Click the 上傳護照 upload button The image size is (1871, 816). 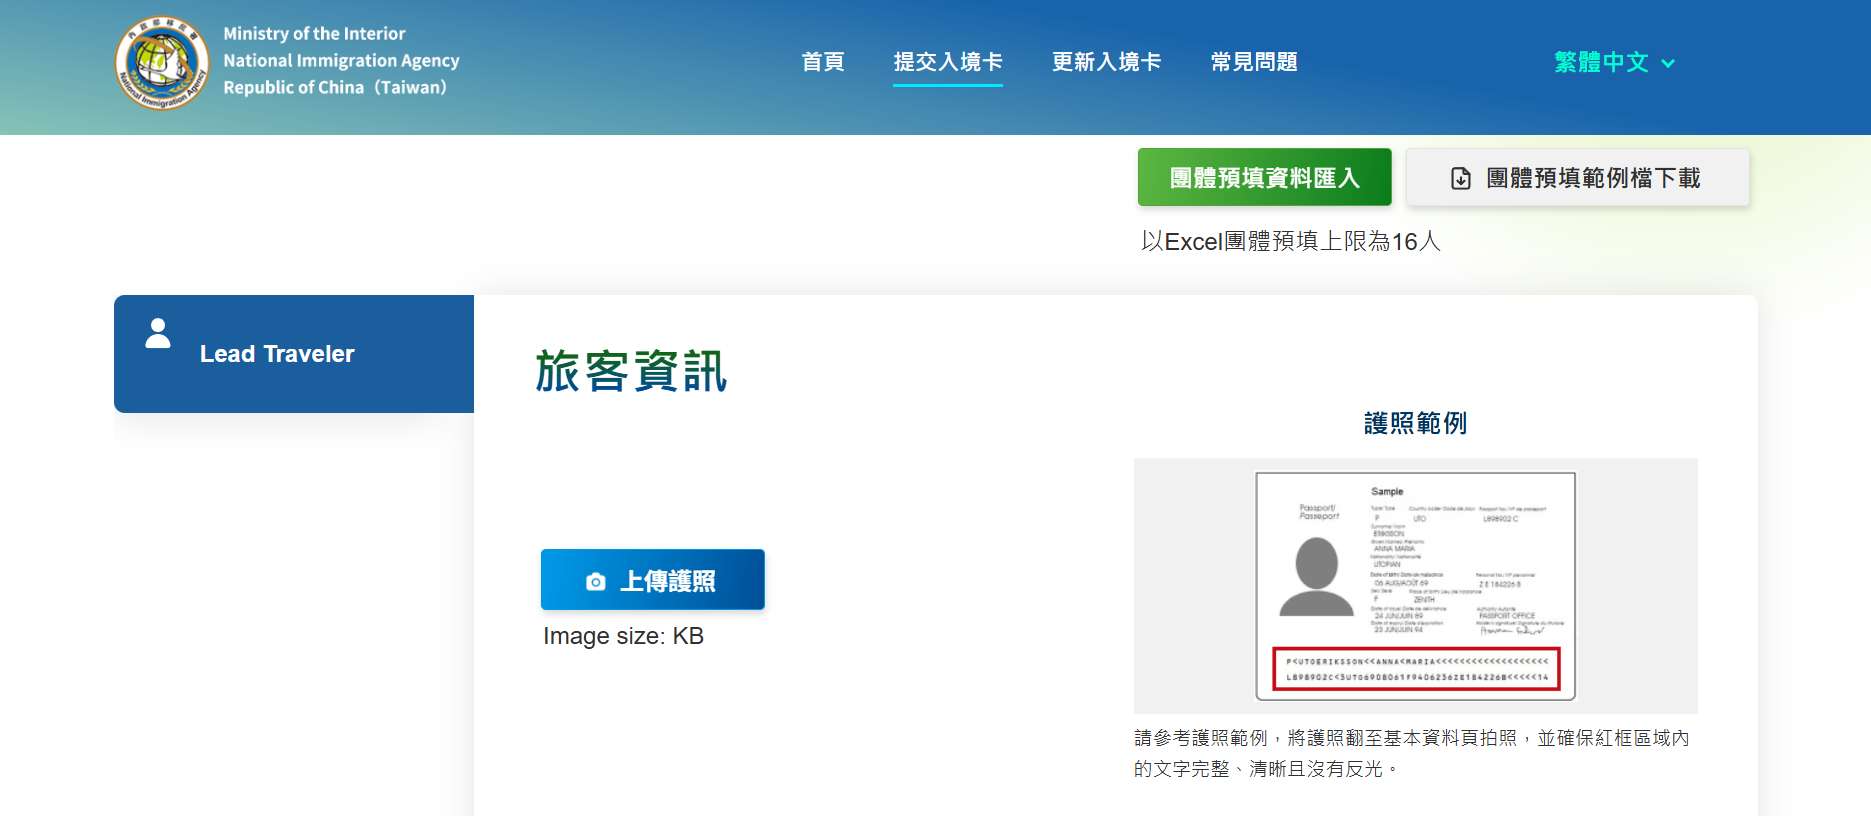coord(653,580)
